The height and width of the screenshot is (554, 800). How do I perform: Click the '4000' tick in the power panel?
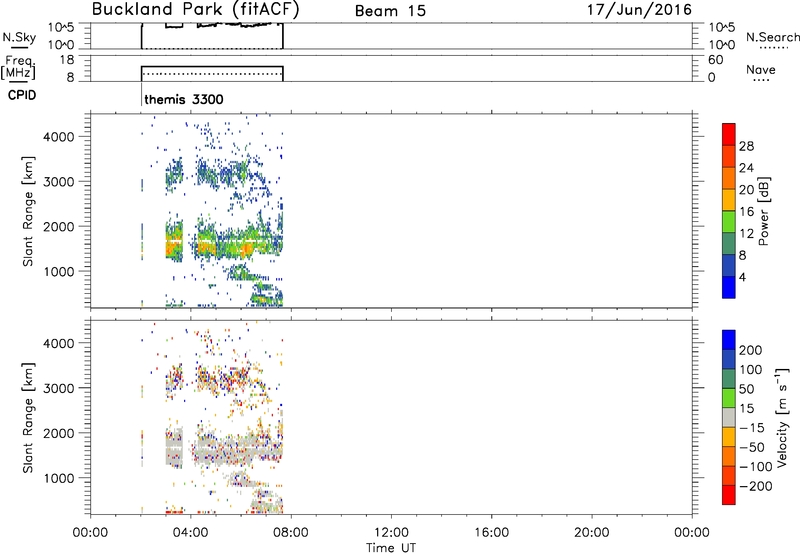coord(58,137)
